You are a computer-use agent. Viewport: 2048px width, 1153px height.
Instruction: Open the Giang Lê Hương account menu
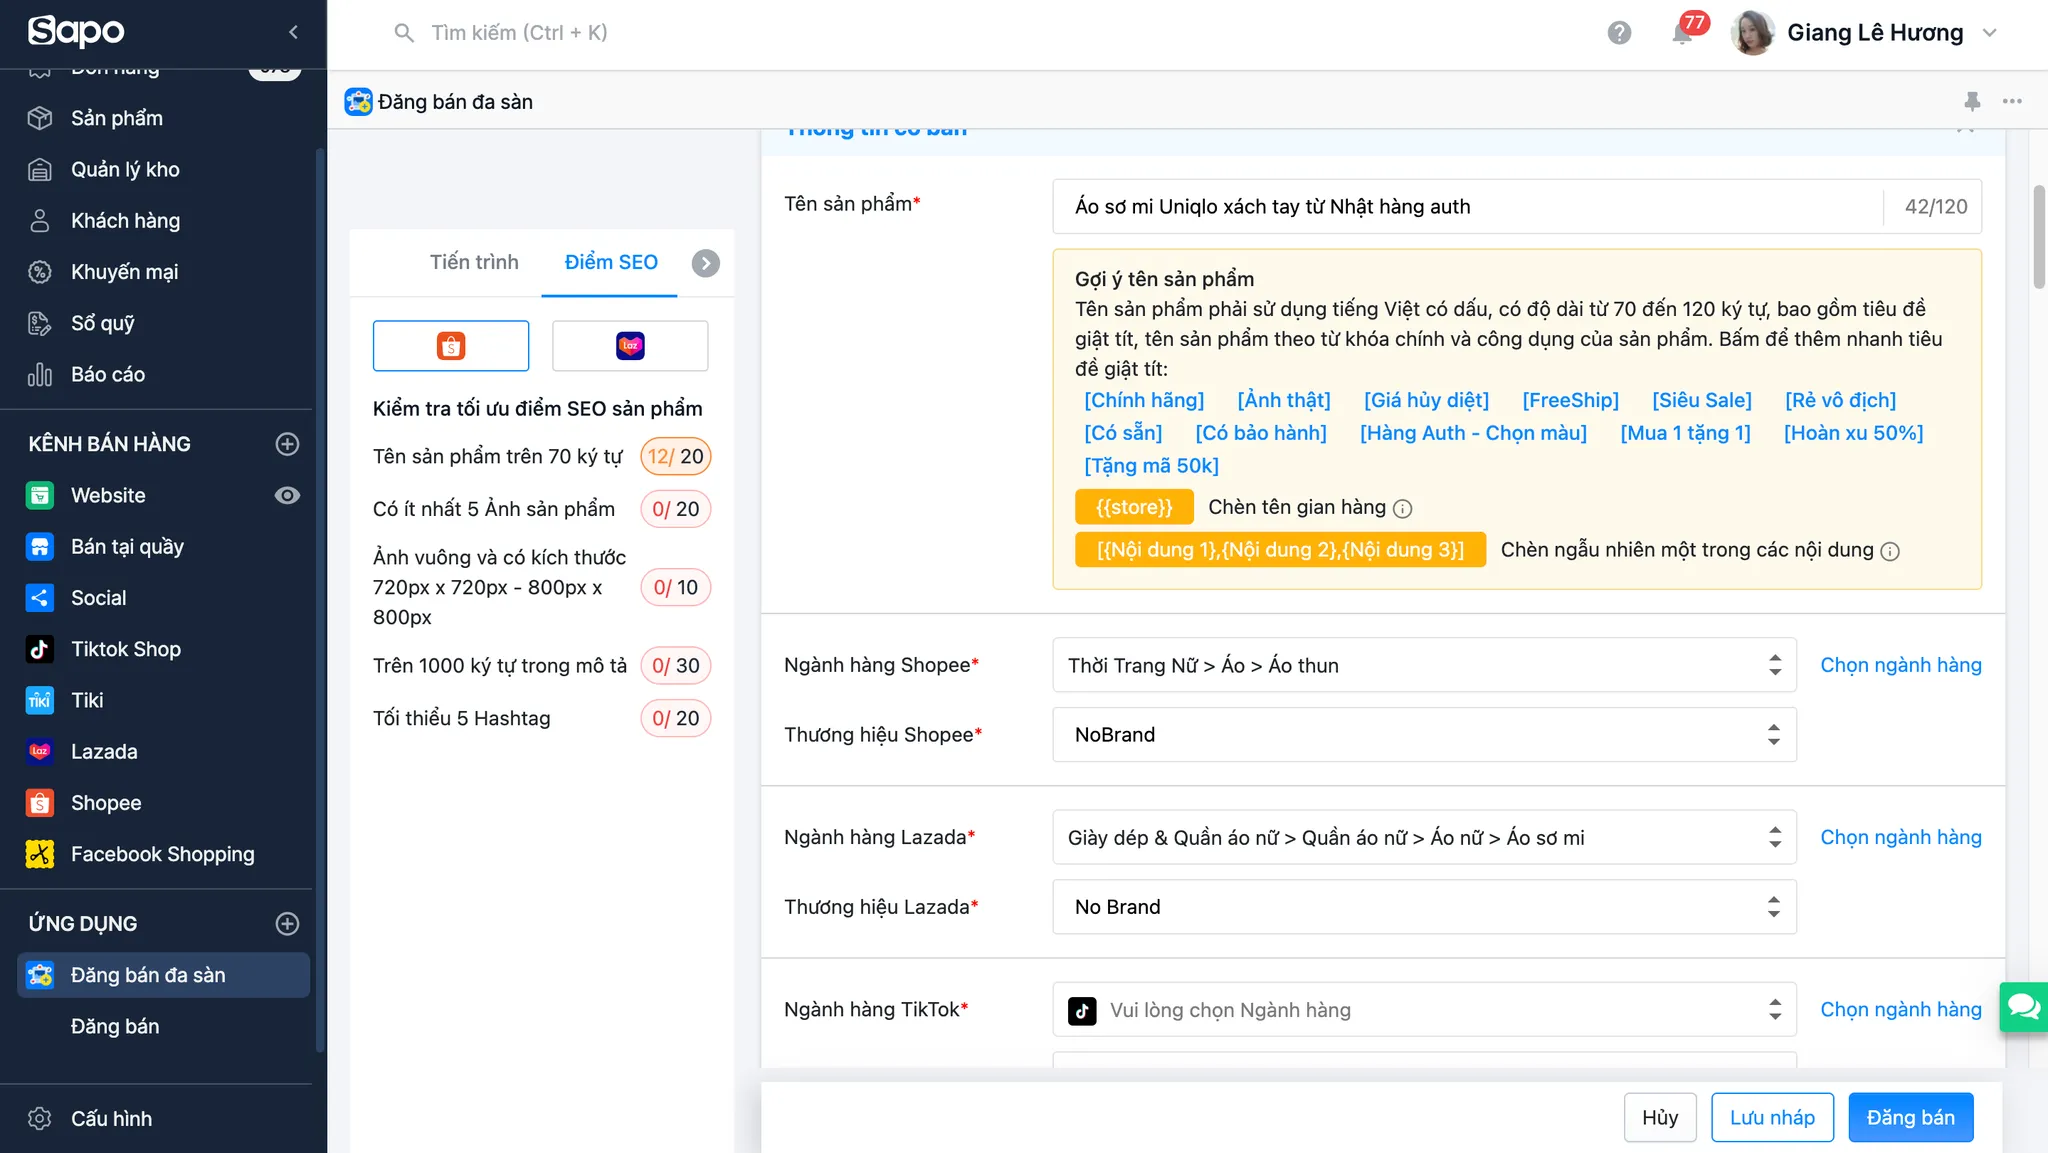(x=1874, y=33)
